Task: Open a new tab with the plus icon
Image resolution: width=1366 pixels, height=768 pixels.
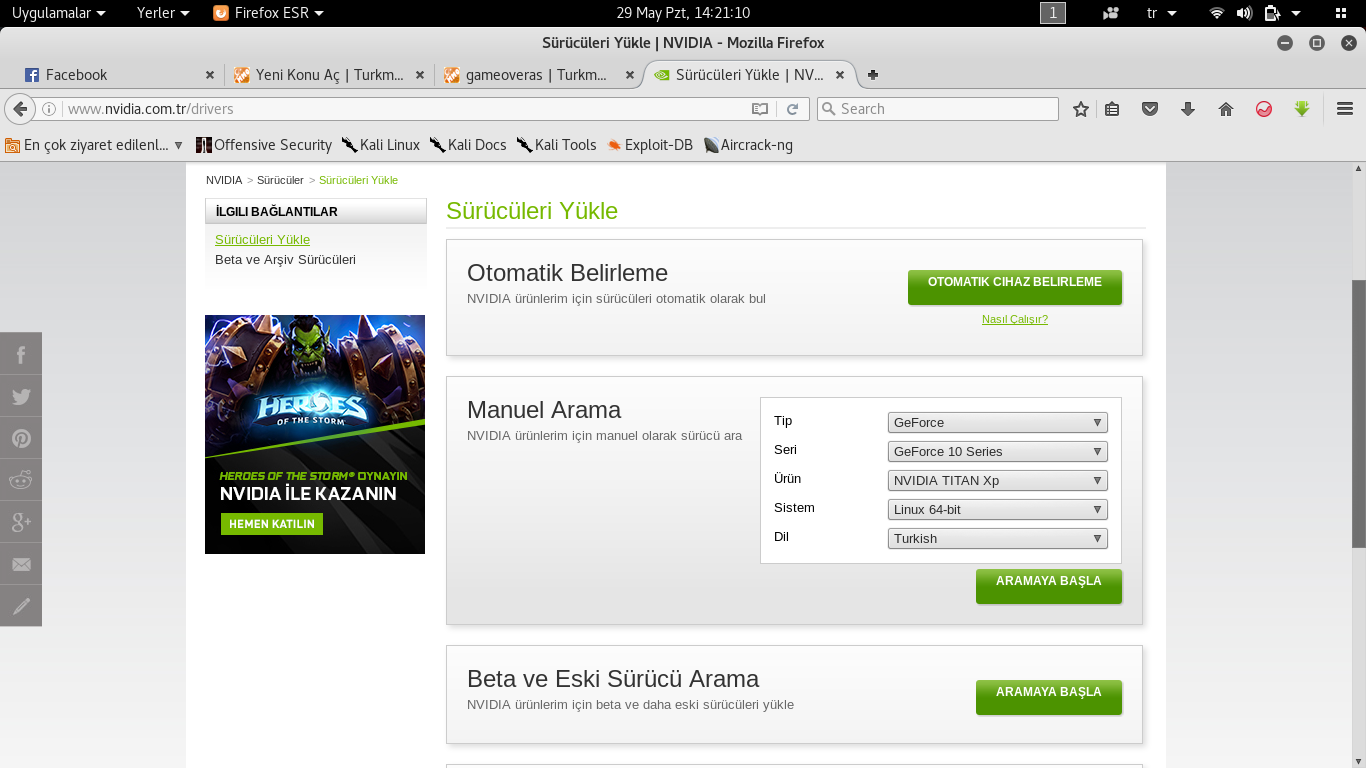Action: 873,75
